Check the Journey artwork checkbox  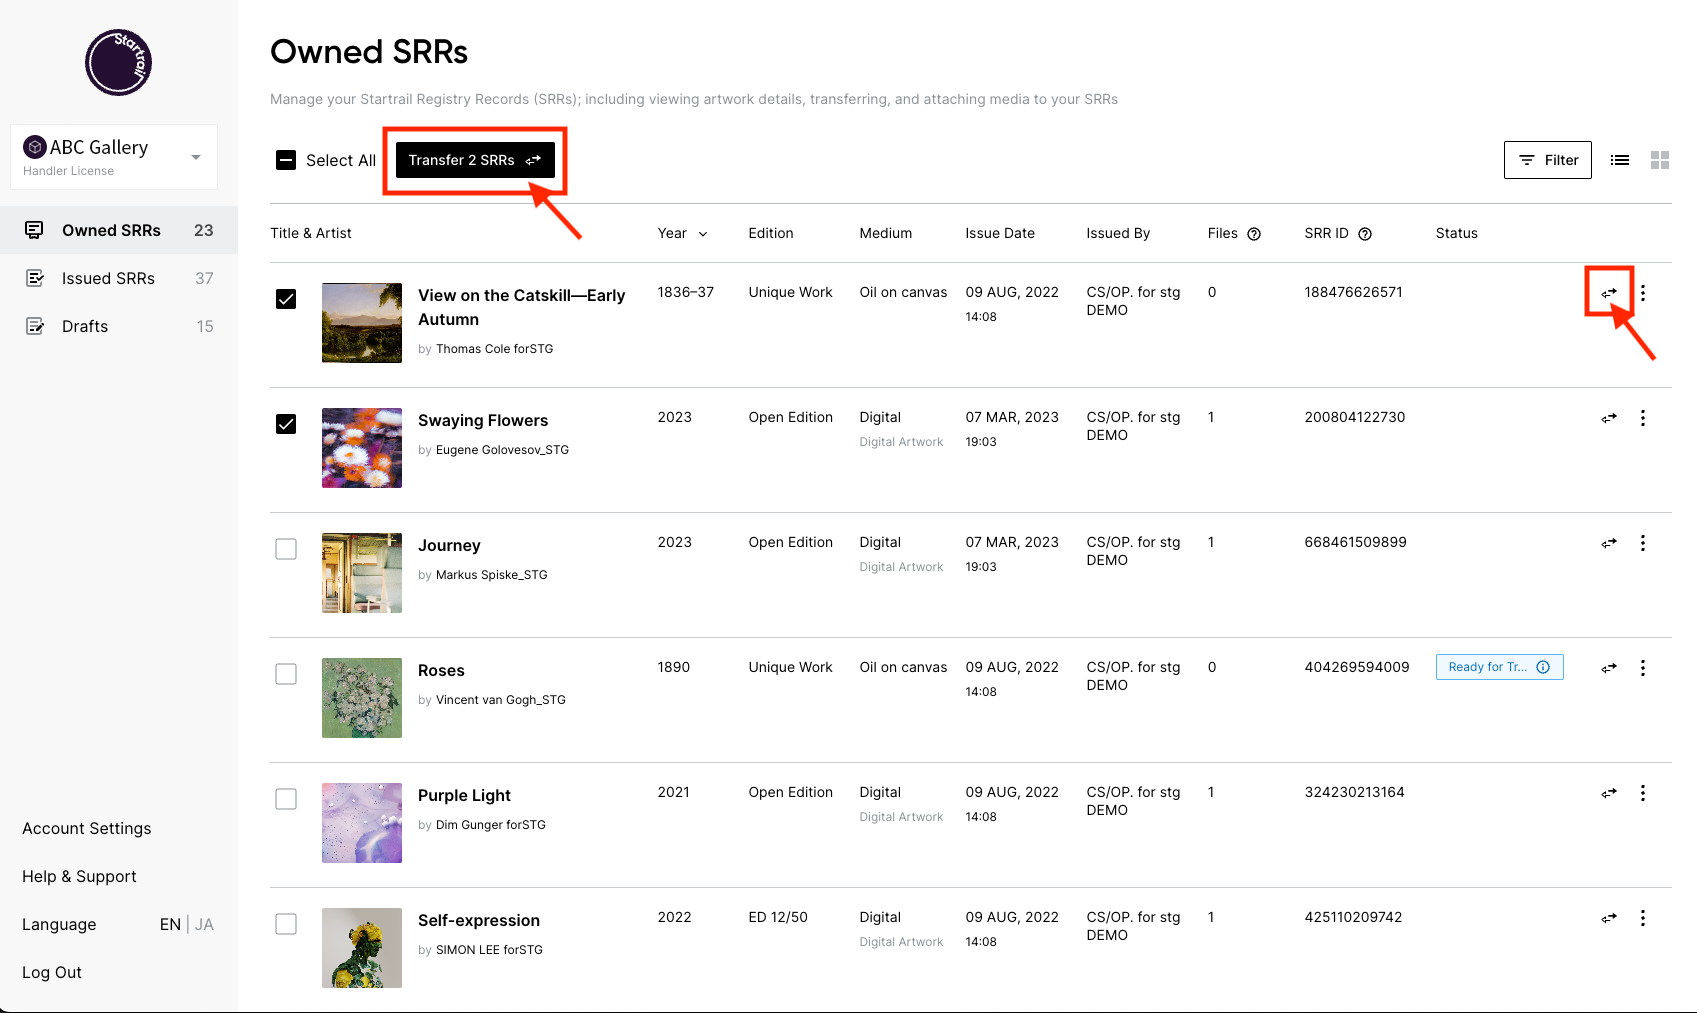click(x=286, y=549)
